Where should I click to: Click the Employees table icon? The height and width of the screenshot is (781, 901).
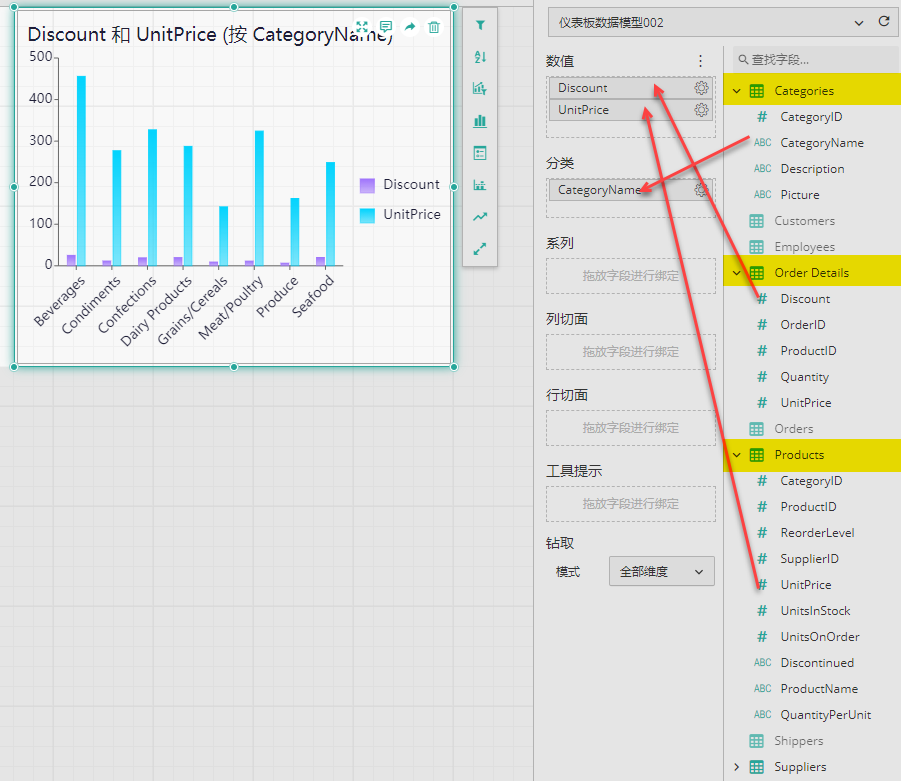coord(756,247)
